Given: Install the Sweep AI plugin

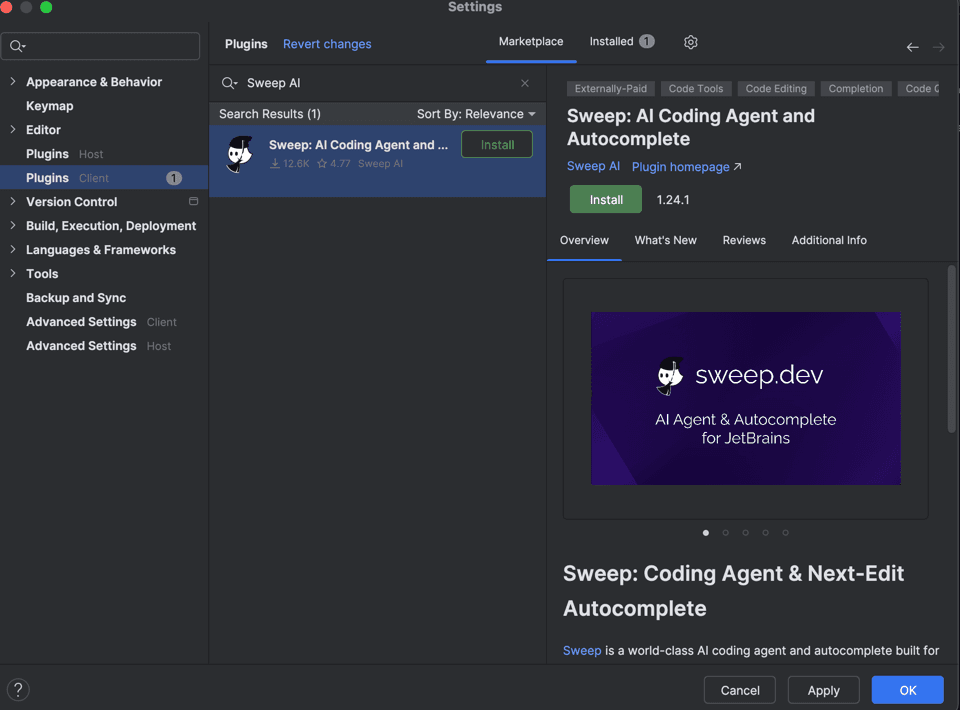Looking at the screenshot, I should pyautogui.click(x=605, y=199).
